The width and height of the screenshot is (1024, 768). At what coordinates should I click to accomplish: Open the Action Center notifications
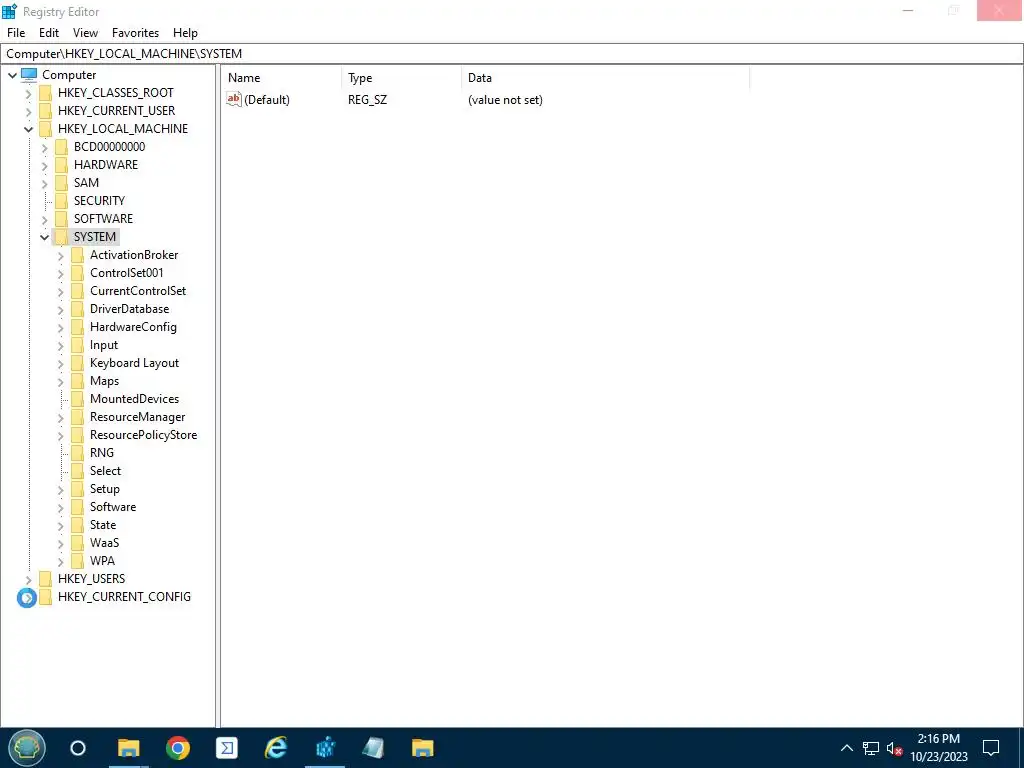pyautogui.click(x=991, y=748)
